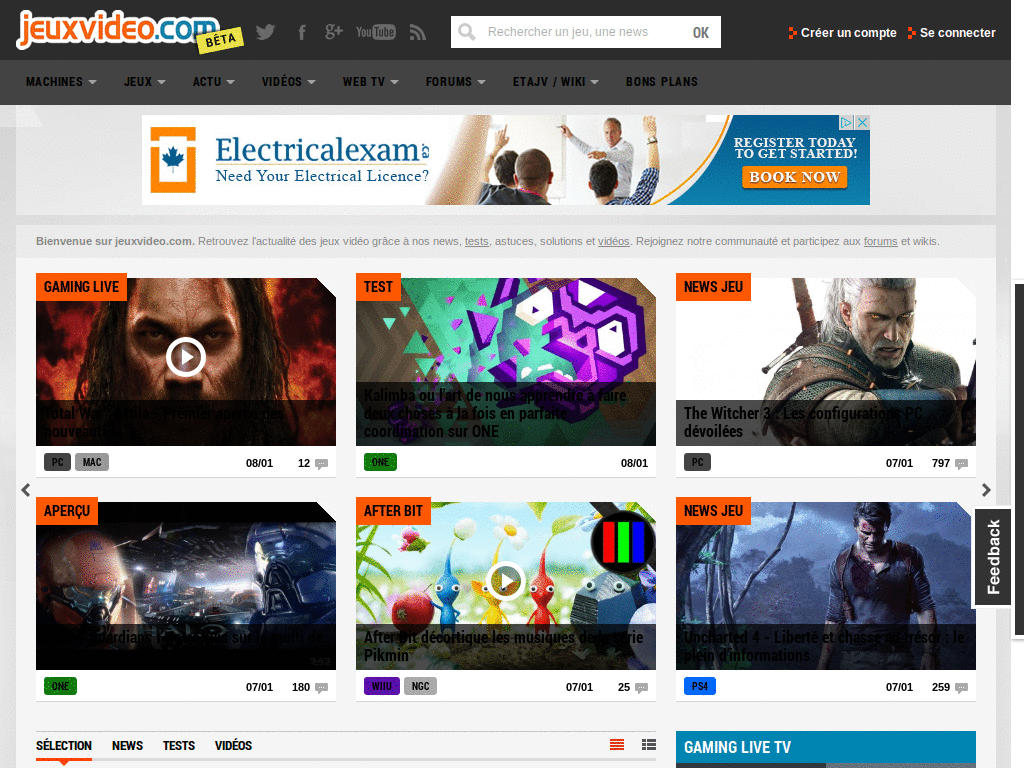Click the BÊTA badge next to logo
1024x768 pixels.
220,40
